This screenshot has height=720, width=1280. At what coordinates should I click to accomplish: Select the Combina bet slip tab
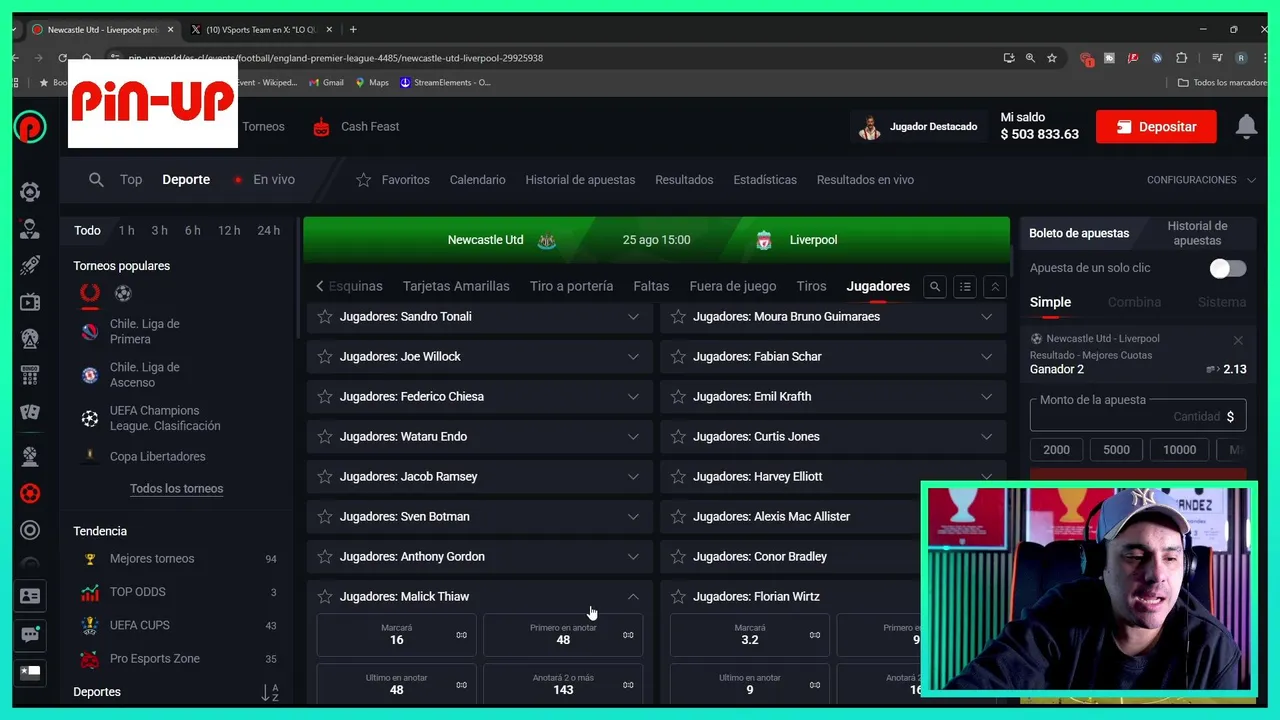(1134, 302)
